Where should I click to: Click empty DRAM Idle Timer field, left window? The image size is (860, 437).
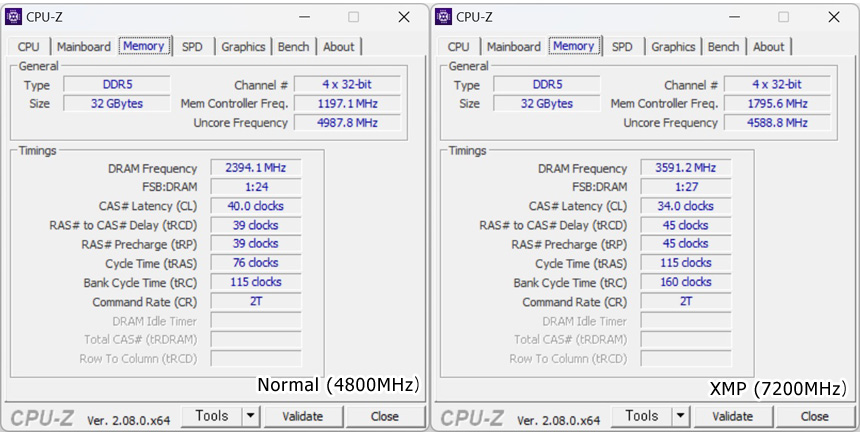click(256, 321)
